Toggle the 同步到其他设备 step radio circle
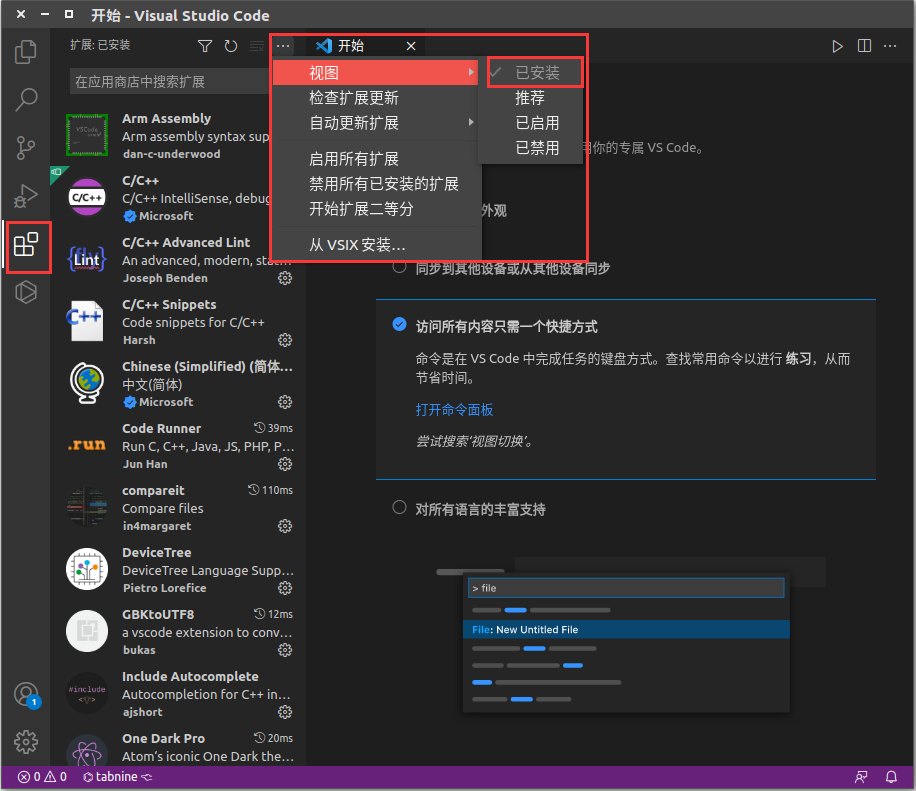The height and width of the screenshot is (791, 916). tap(400, 267)
